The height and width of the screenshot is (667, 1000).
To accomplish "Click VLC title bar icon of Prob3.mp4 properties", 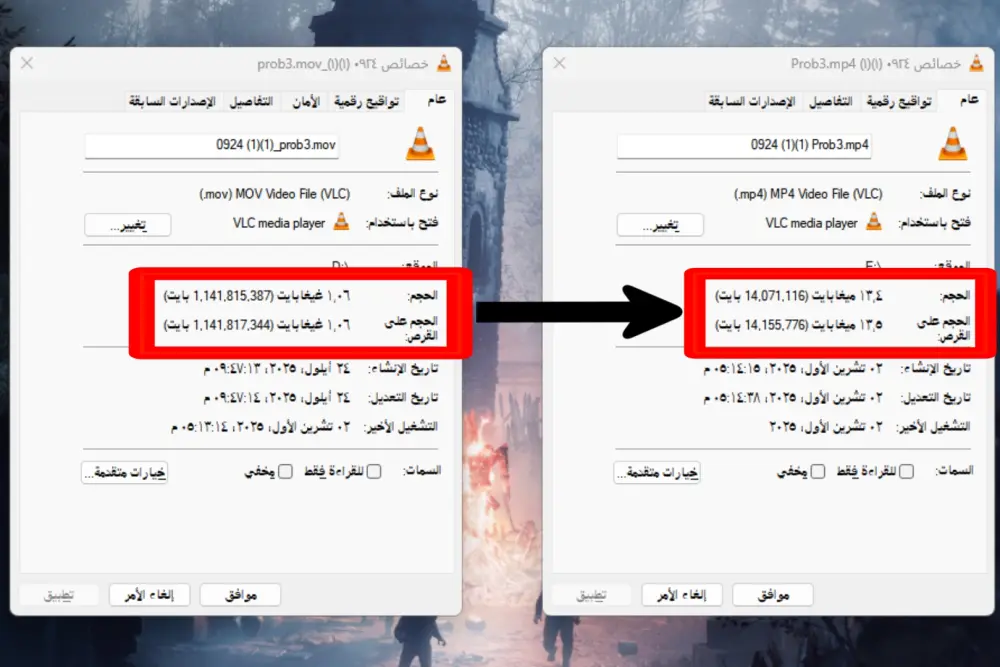I will pos(976,64).
